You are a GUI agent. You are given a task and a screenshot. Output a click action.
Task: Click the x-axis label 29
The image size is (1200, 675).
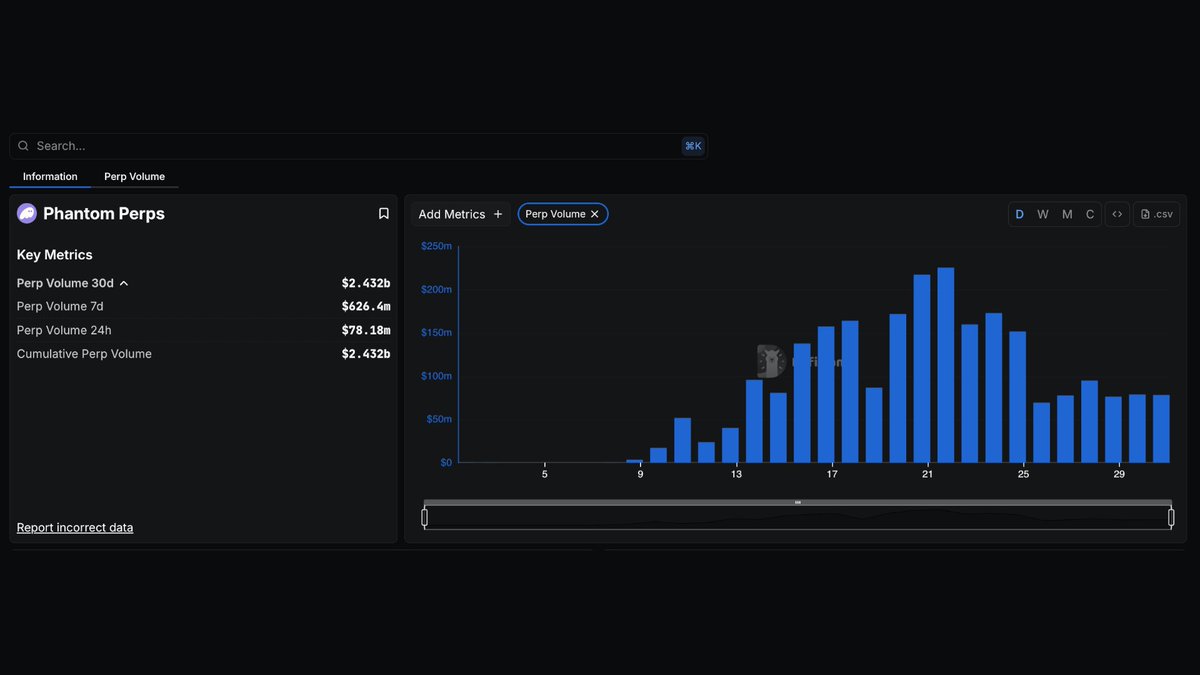pyautogui.click(x=1119, y=474)
